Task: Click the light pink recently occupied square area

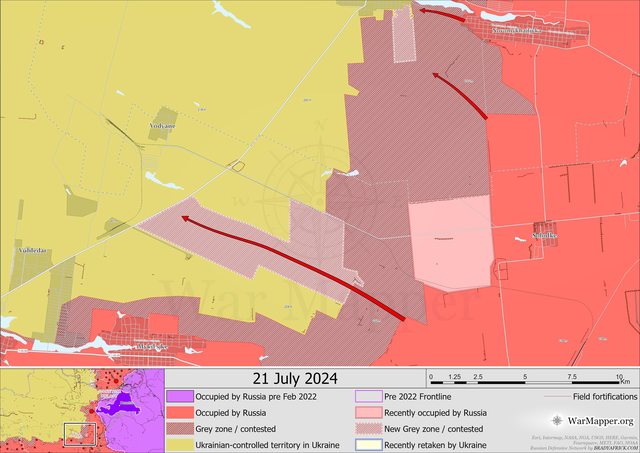Action: (452, 245)
